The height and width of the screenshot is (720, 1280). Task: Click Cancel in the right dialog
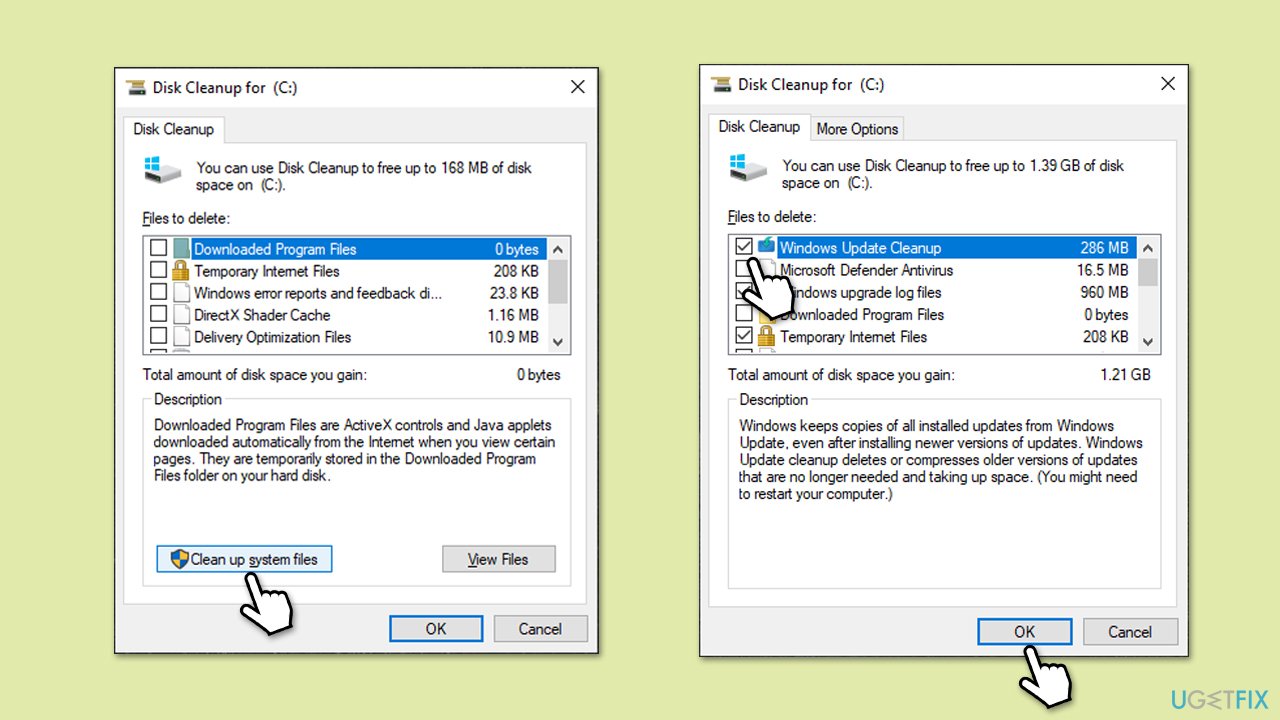(1129, 632)
